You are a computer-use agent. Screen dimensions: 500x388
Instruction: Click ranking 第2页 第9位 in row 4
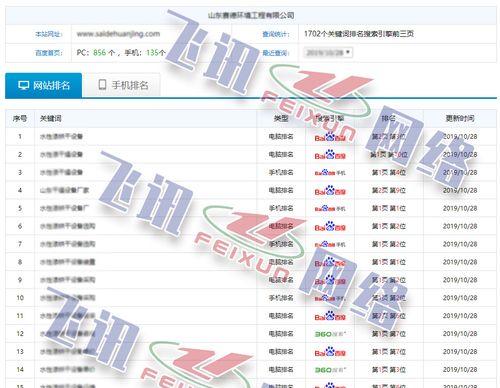[x=389, y=191]
